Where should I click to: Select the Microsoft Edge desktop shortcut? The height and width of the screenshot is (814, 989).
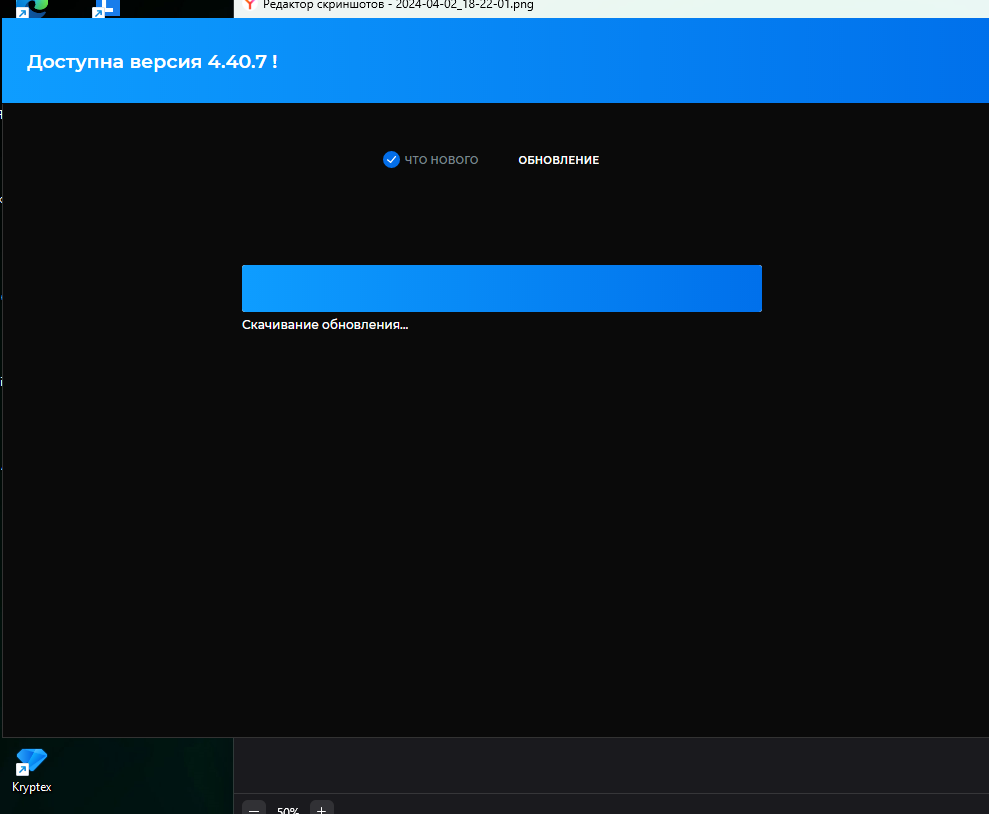34,8
